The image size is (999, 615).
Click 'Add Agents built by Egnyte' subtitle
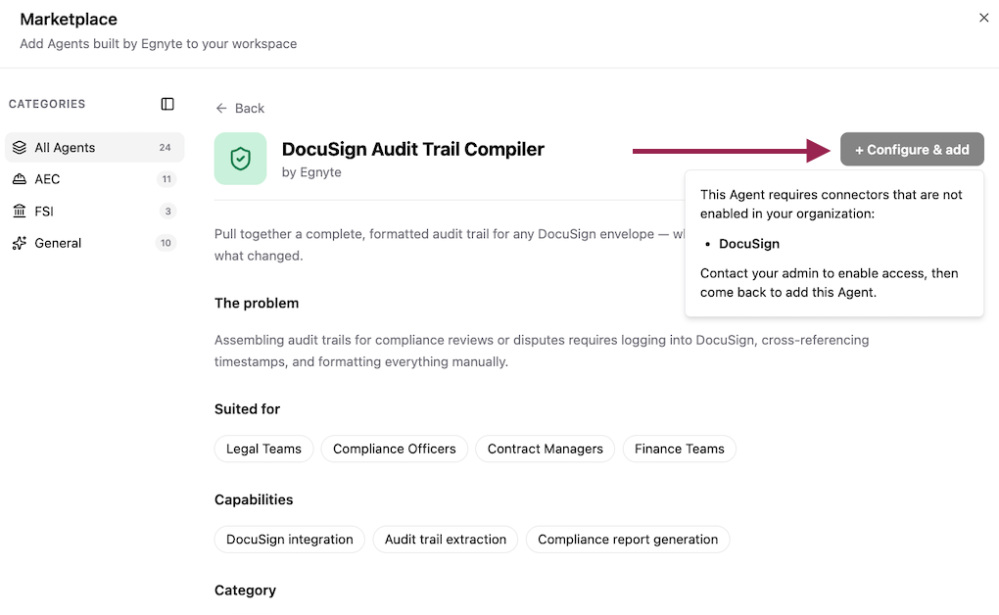click(x=158, y=43)
